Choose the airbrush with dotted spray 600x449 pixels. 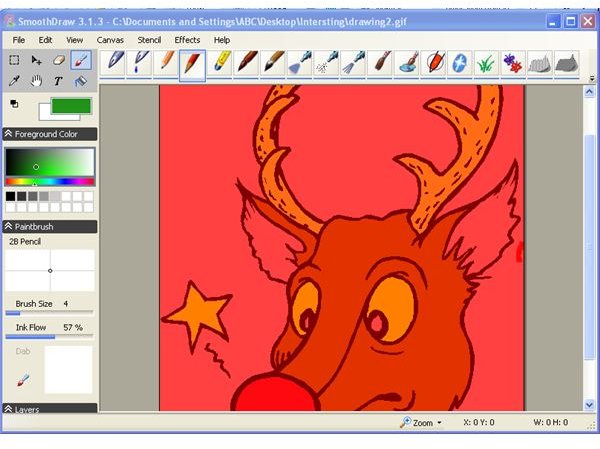click(x=326, y=63)
